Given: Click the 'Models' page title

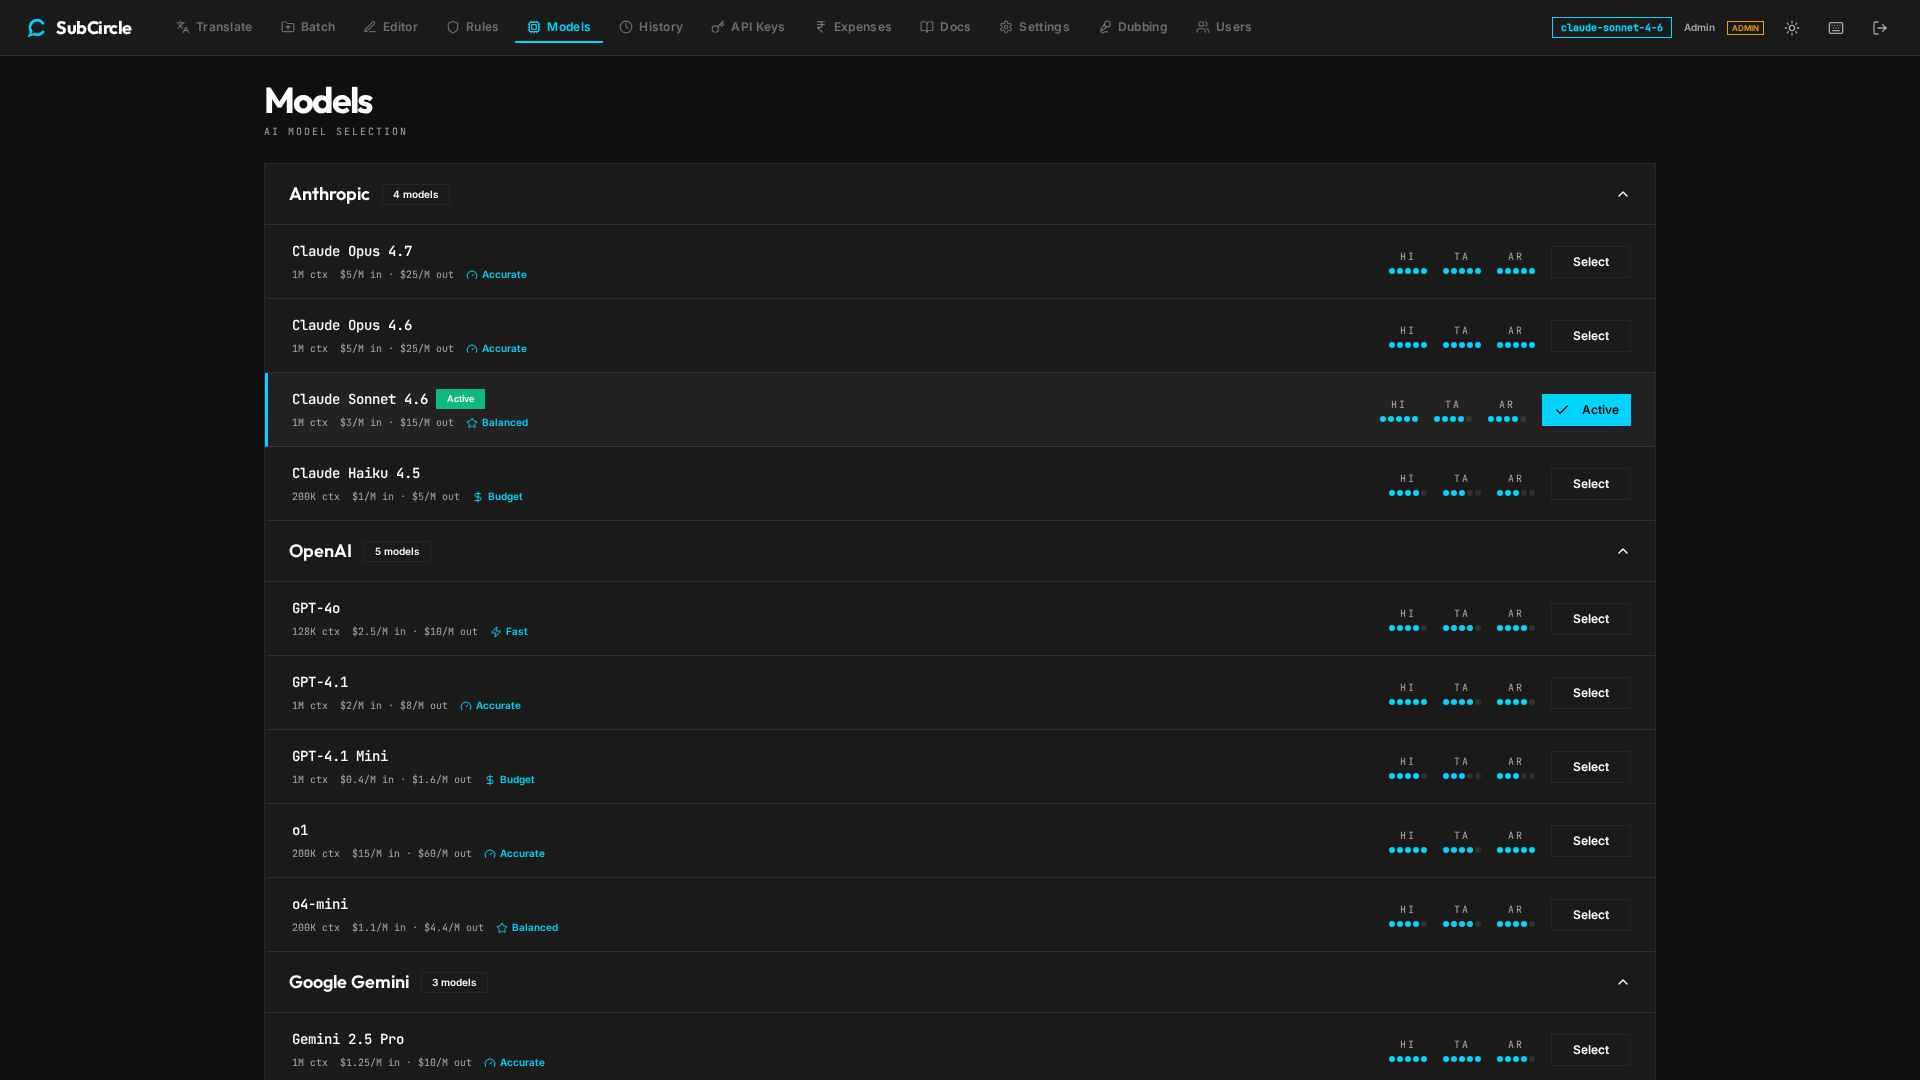Looking at the screenshot, I should pos(318,101).
